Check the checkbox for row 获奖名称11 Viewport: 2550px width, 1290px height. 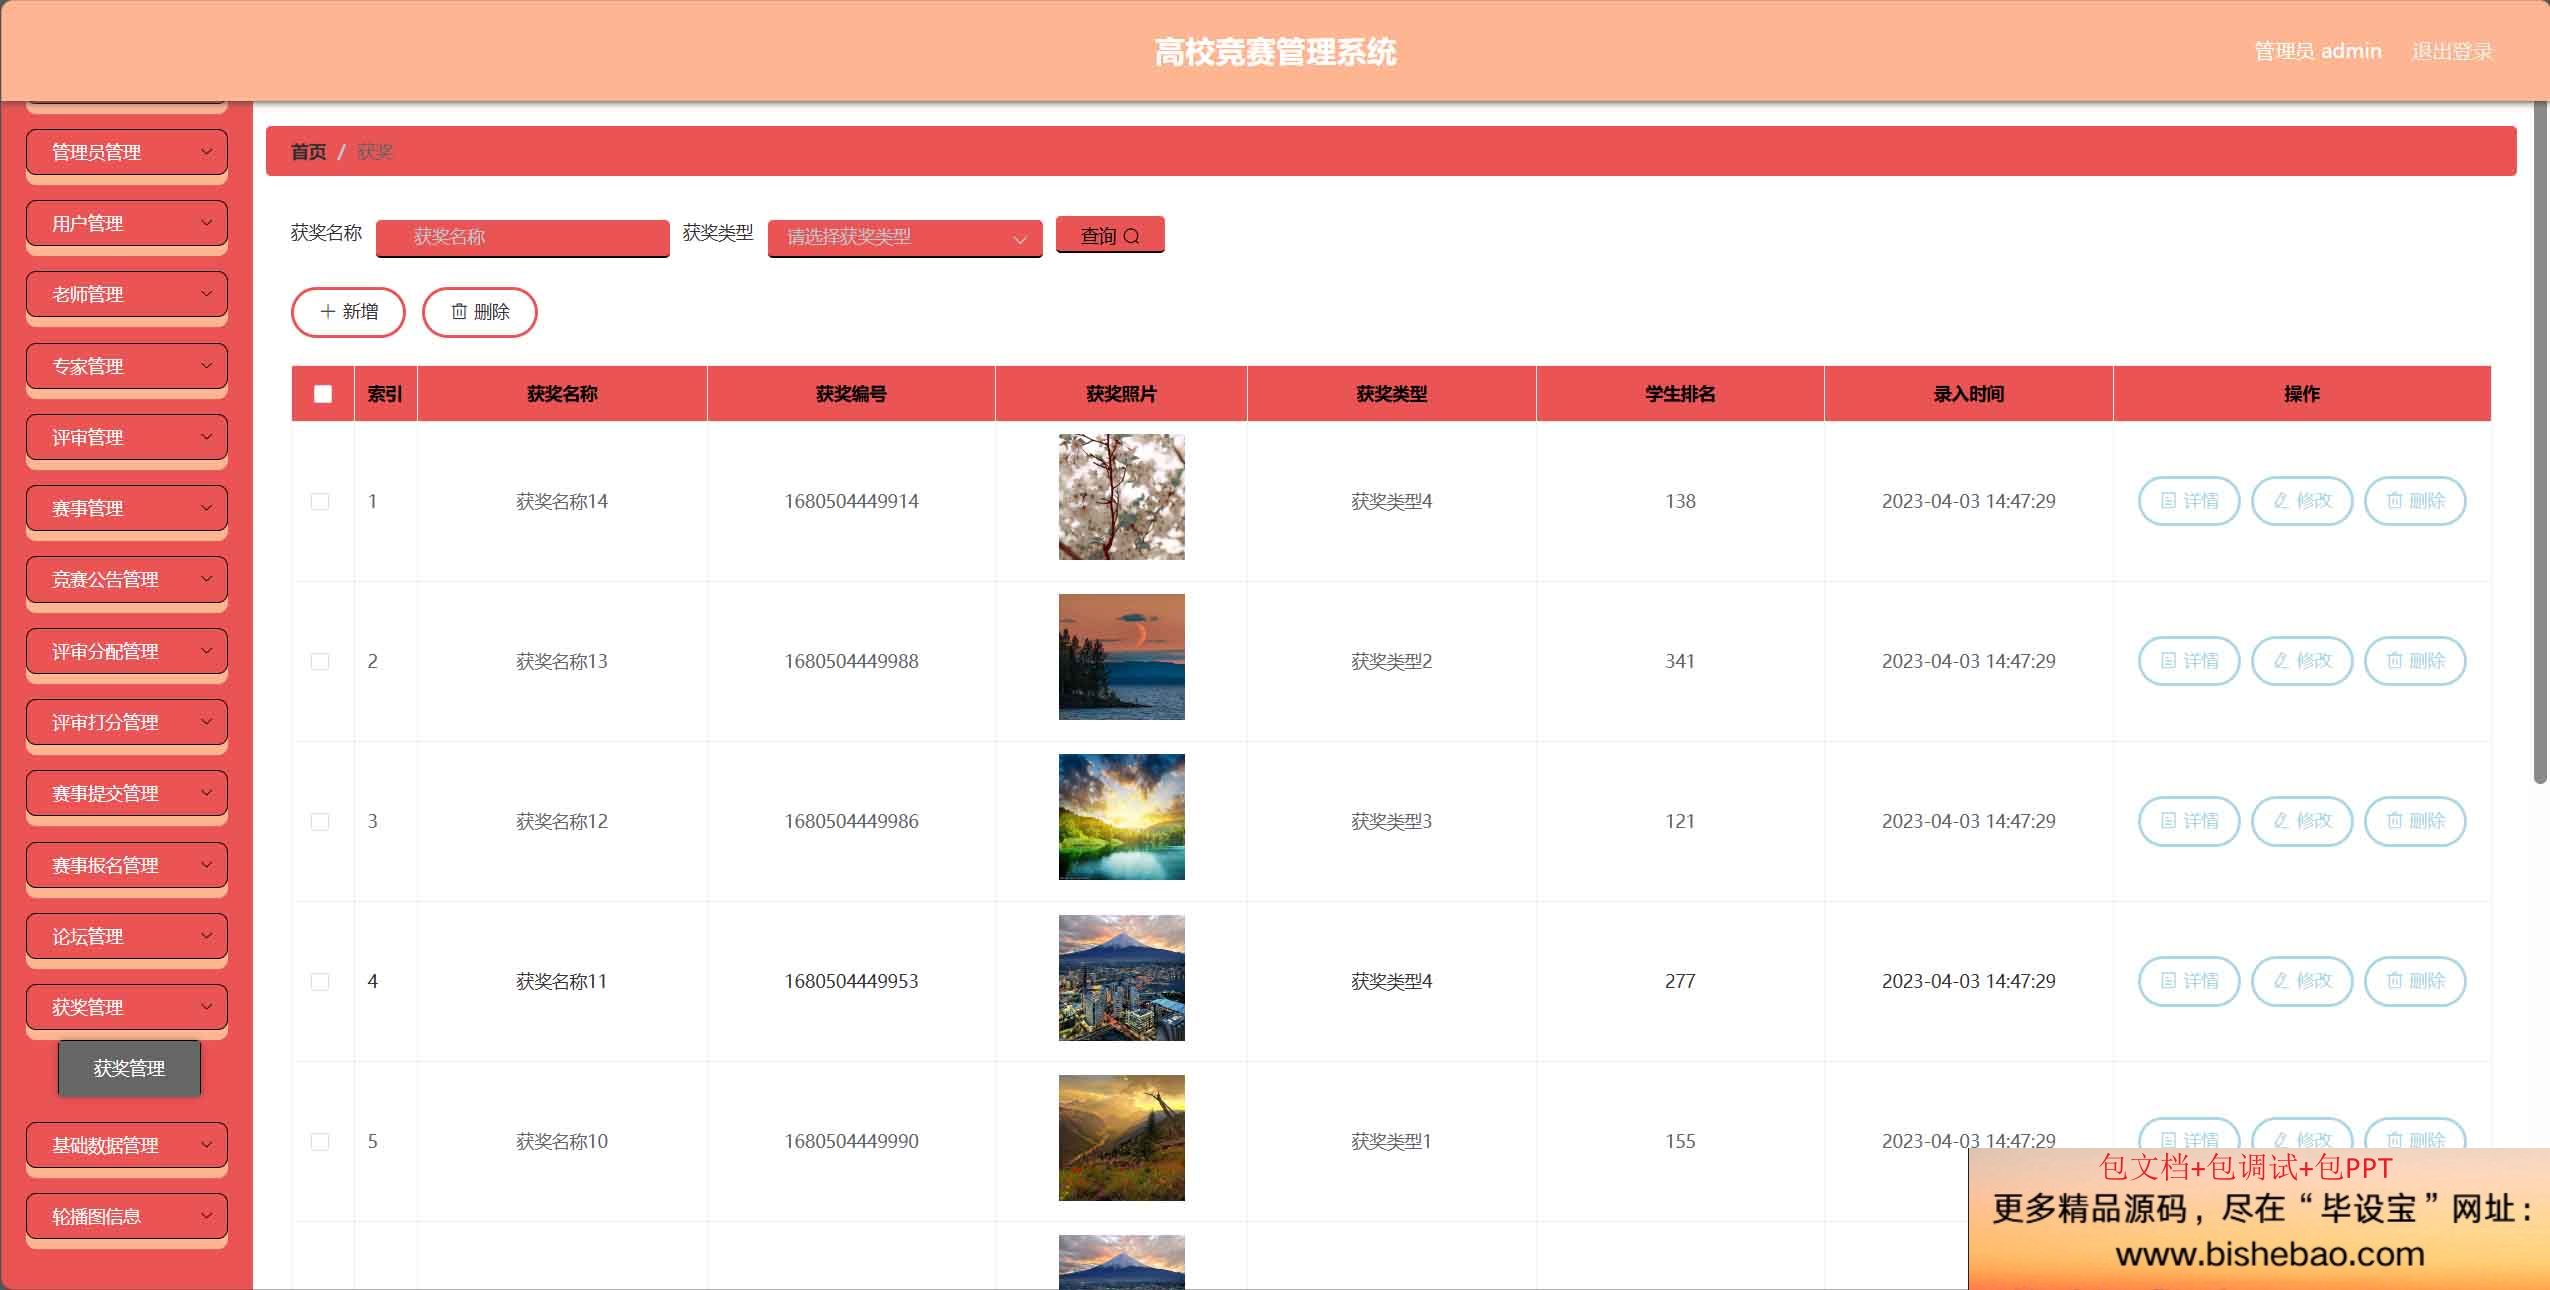click(x=320, y=981)
